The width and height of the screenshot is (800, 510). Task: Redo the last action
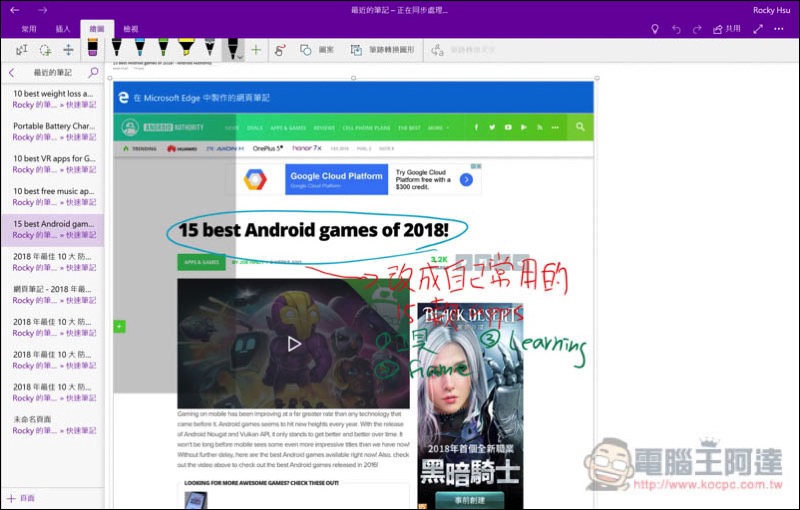pos(697,29)
